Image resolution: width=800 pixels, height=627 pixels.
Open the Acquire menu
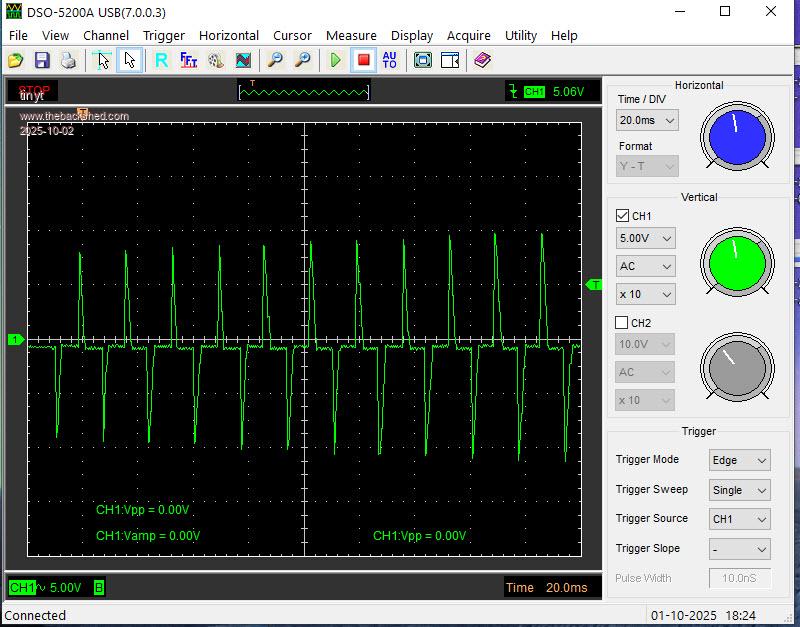click(468, 35)
